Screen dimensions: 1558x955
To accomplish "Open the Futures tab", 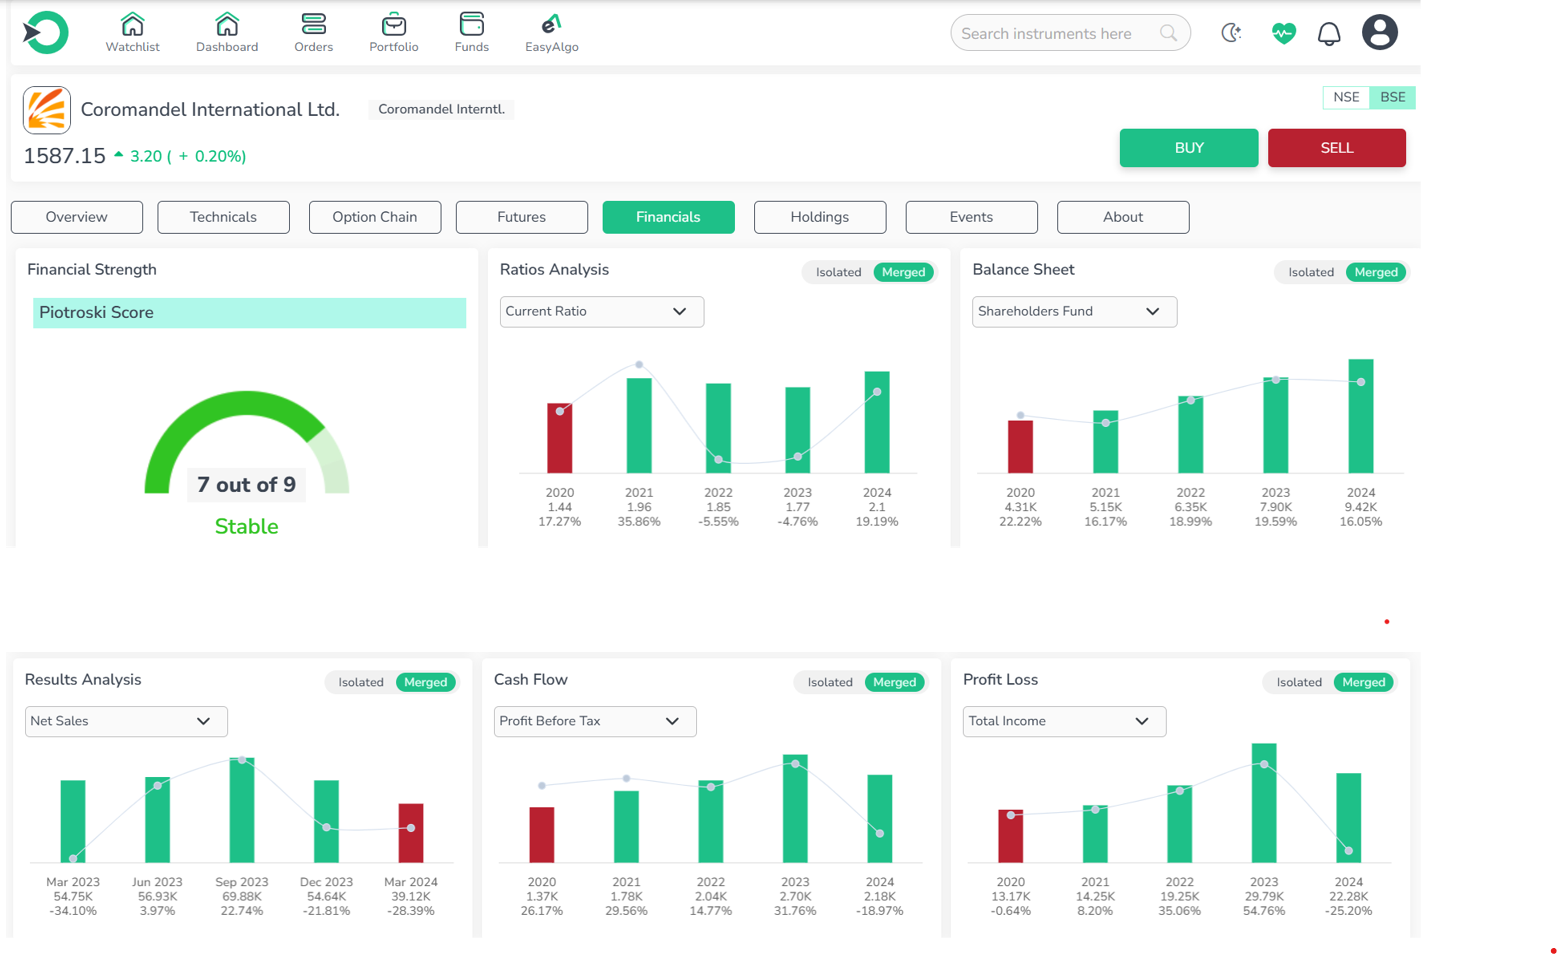I will [x=522, y=217].
